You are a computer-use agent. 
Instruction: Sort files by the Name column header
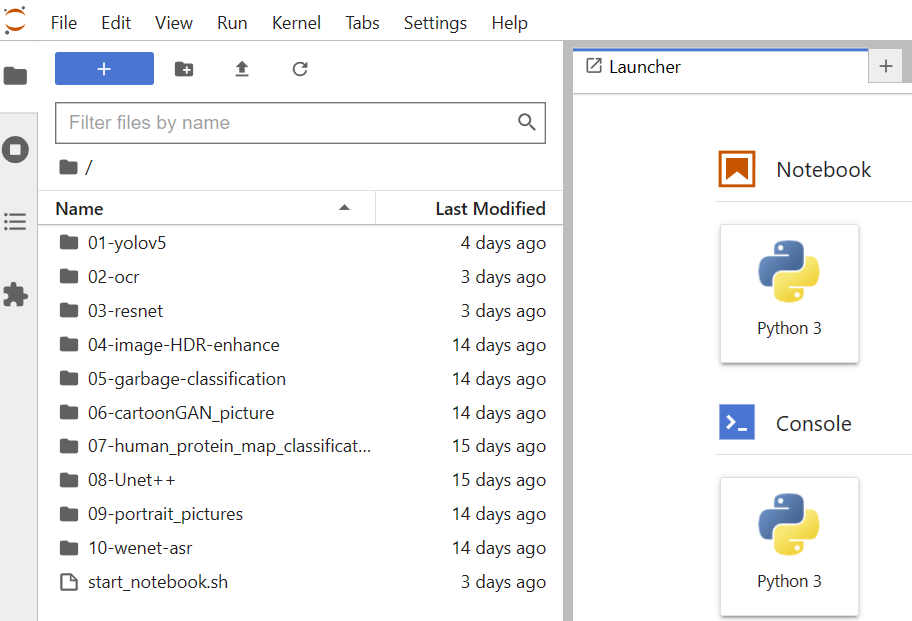[206, 208]
